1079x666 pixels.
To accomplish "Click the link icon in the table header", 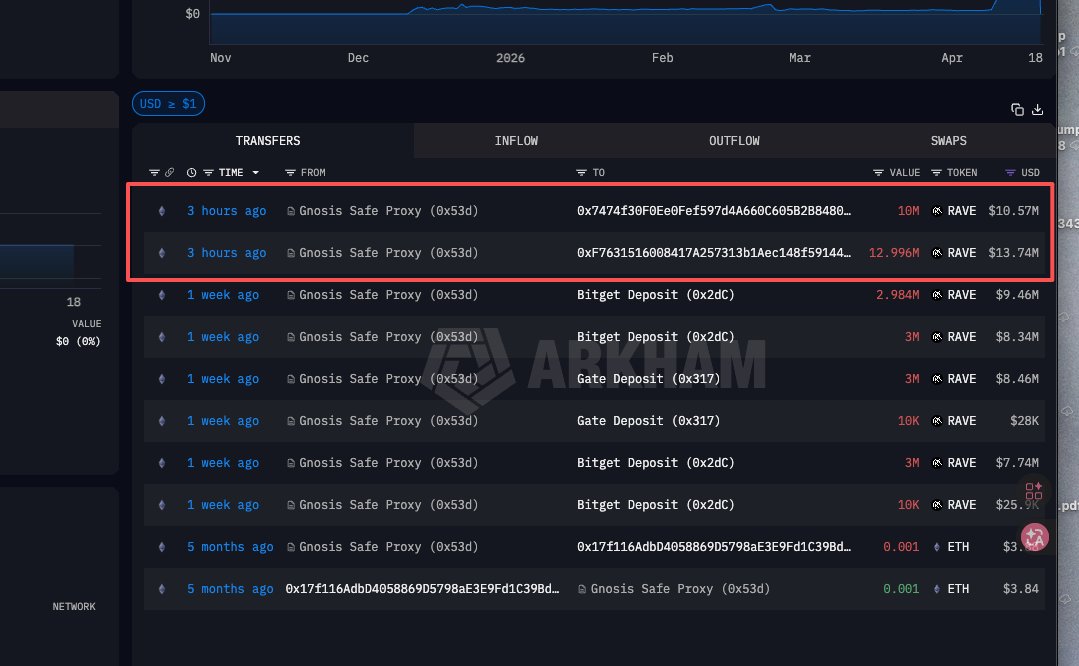I will 169,173.
